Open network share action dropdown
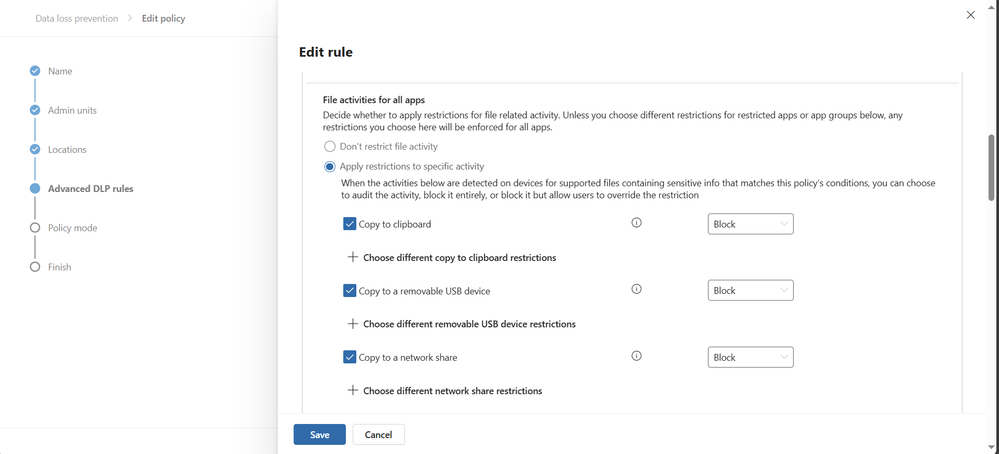The image size is (999, 454). pos(750,357)
